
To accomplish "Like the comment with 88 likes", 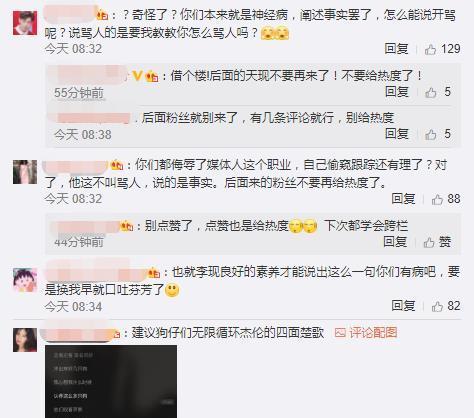I will [x=446, y=199].
